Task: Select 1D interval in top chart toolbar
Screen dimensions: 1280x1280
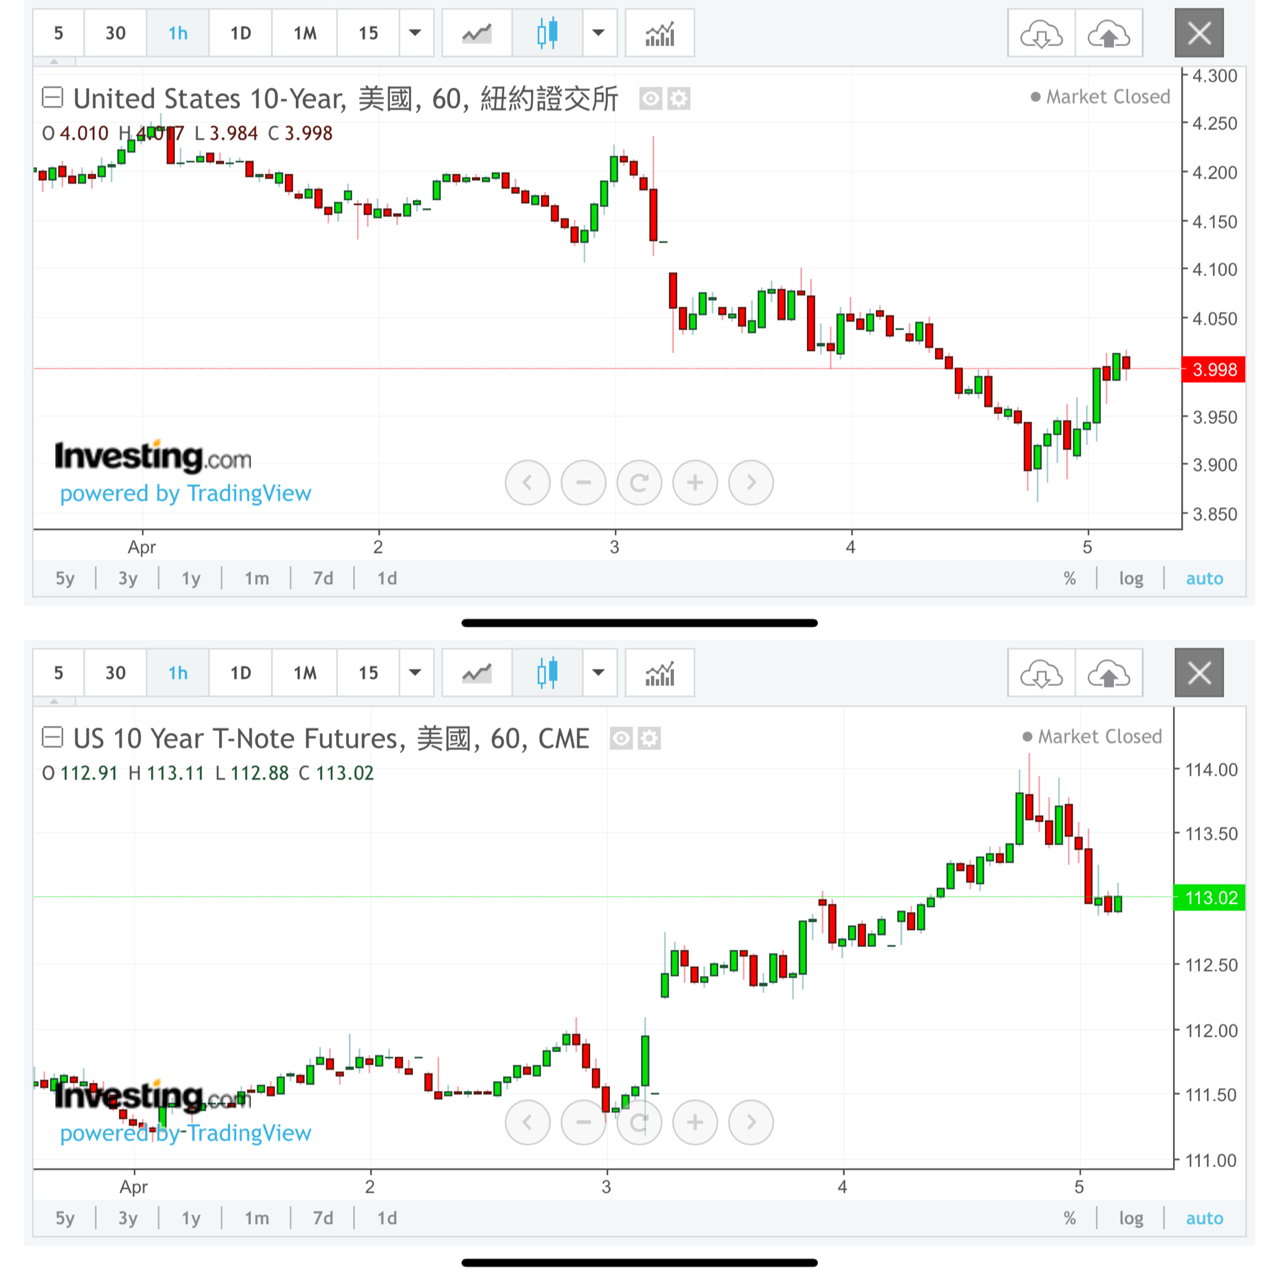Action: coord(241,34)
